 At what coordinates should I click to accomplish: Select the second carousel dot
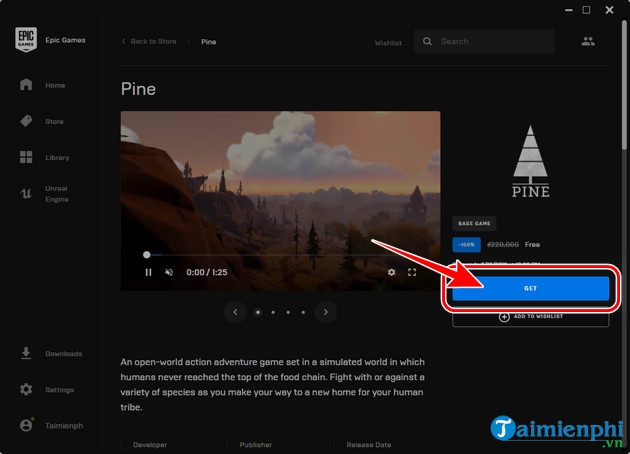[x=273, y=312]
